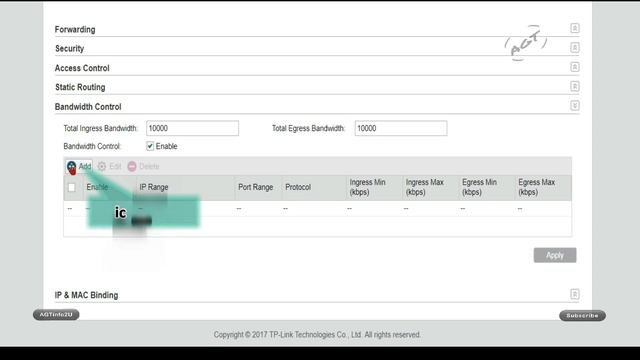Click the Add rule plus icon
The image size is (640, 360).
(x=71, y=166)
